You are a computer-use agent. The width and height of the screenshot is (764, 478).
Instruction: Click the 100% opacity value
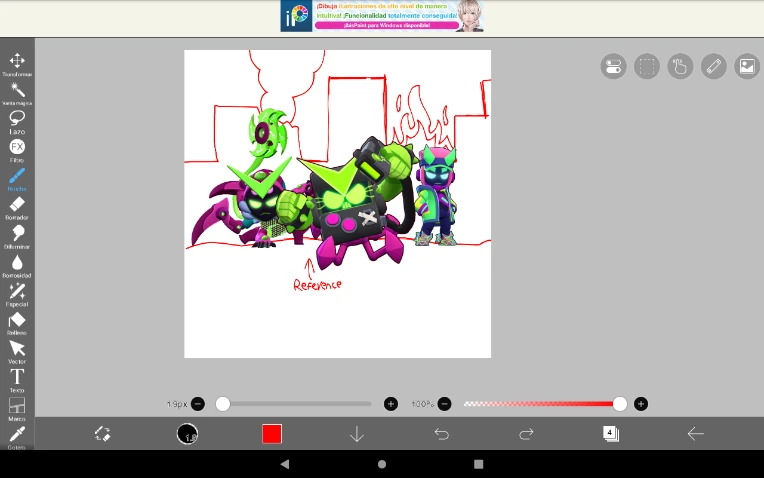422,404
